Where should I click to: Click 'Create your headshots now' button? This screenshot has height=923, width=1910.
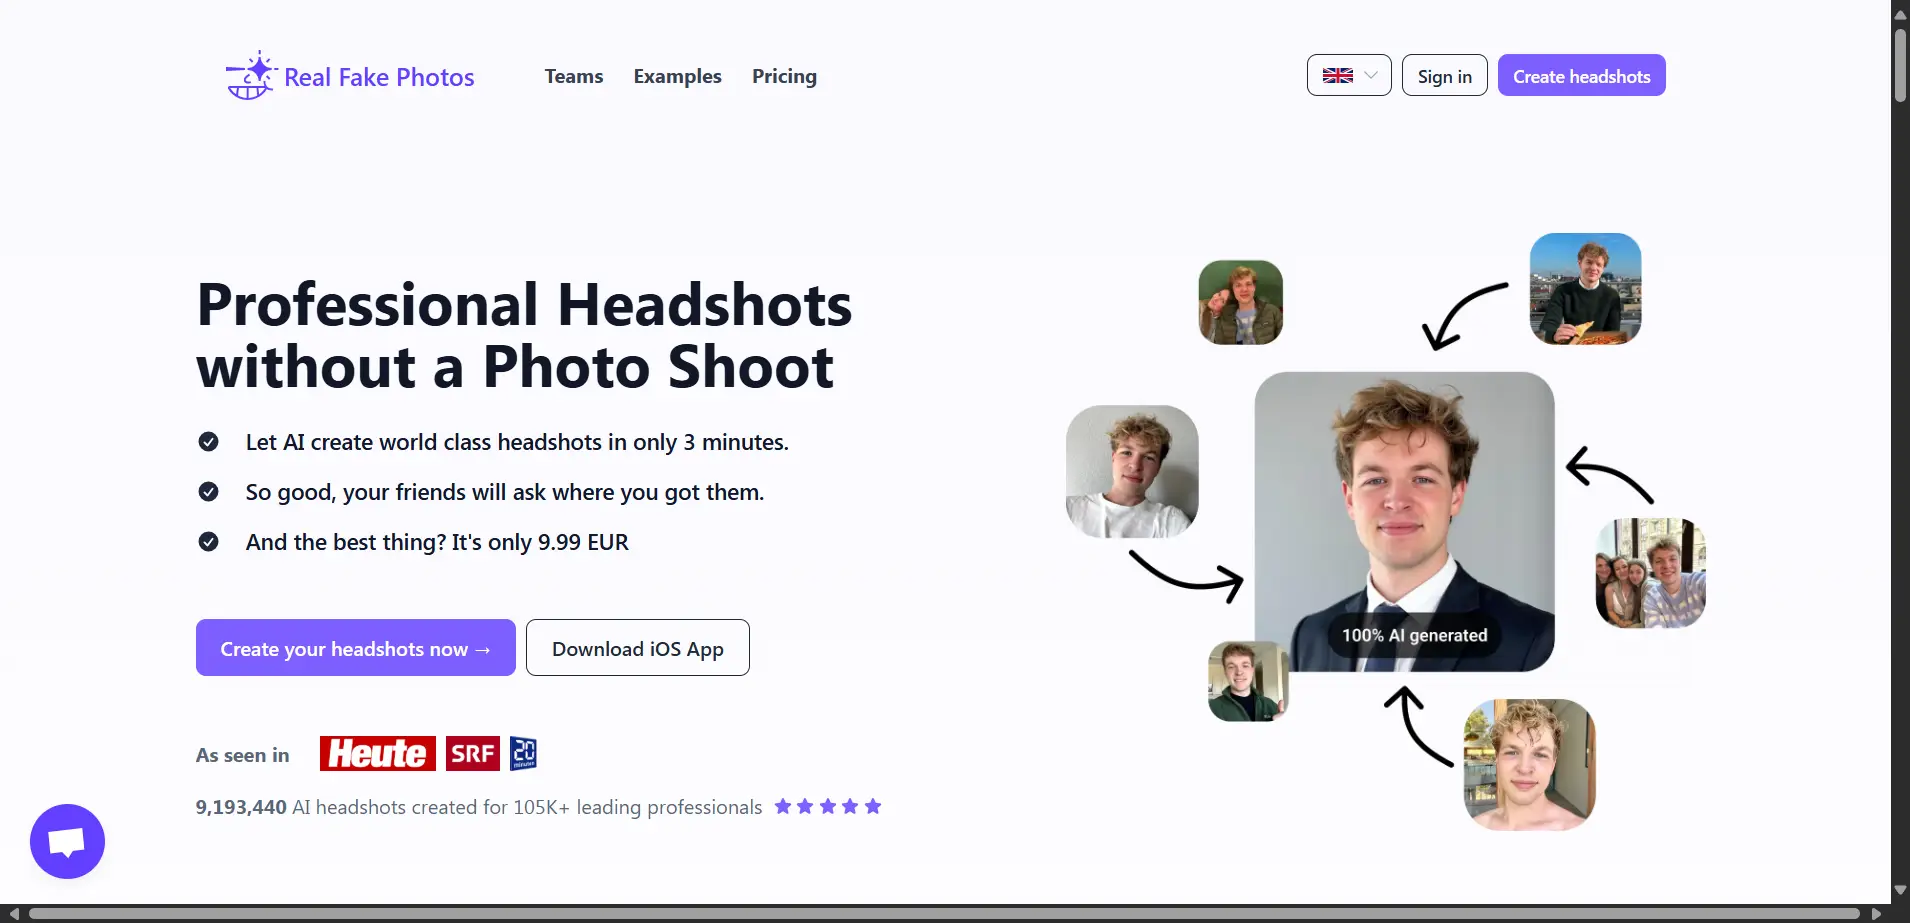pyautogui.click(x=355, y=648)
